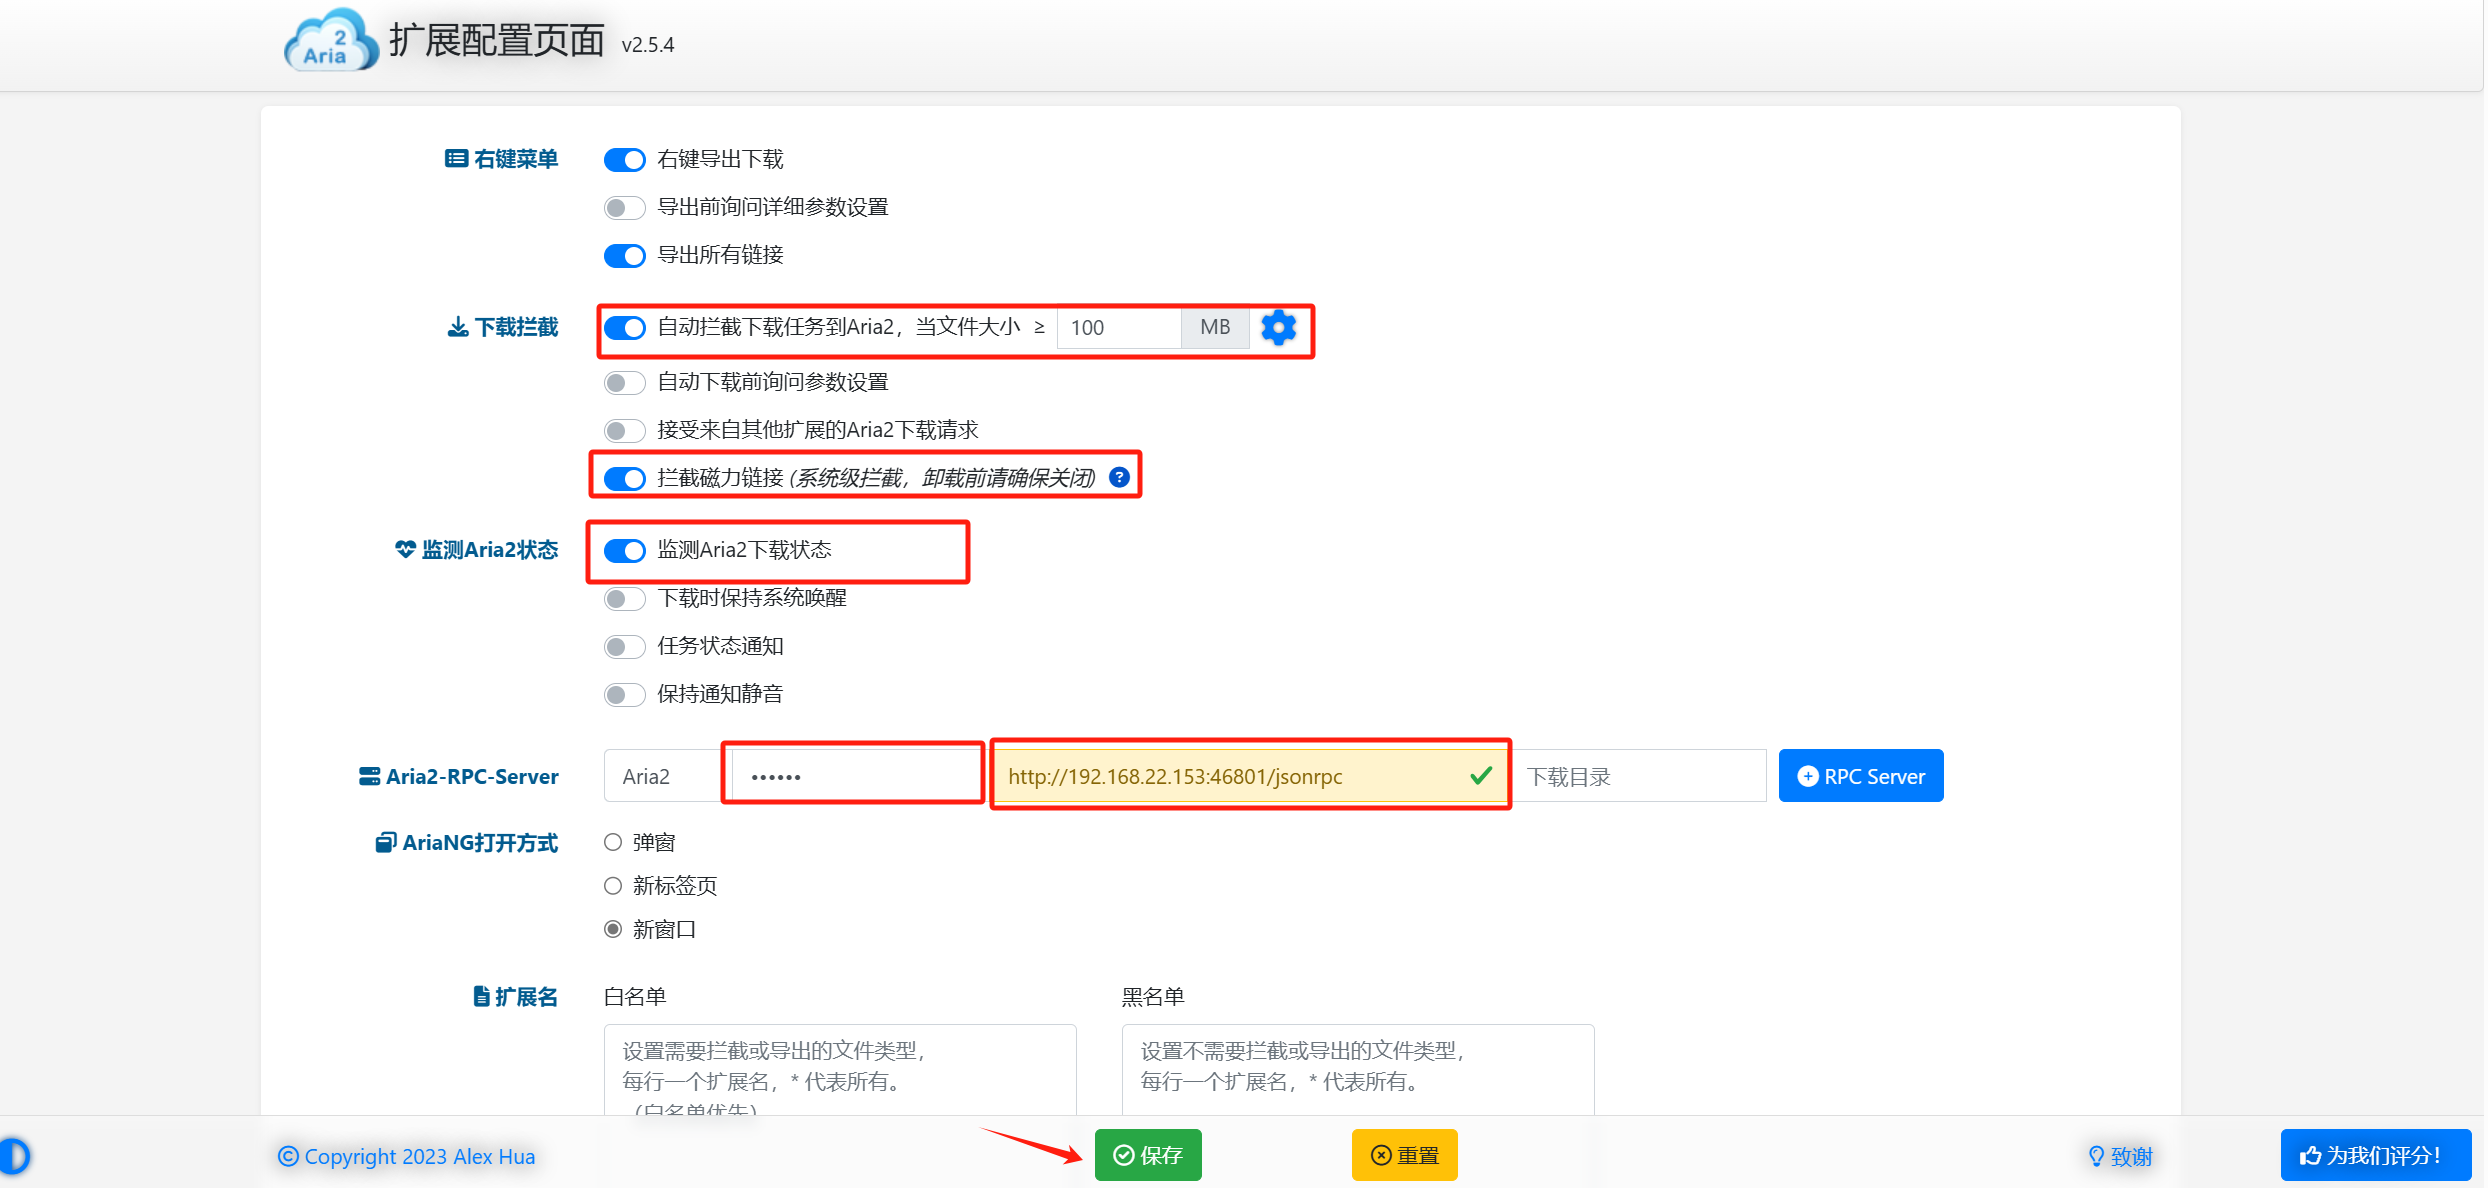The width and height of the screenshot is (2488, 1188).
Task: Disable the 右键导出下载 toggle
Action: [x=624, y=159]
